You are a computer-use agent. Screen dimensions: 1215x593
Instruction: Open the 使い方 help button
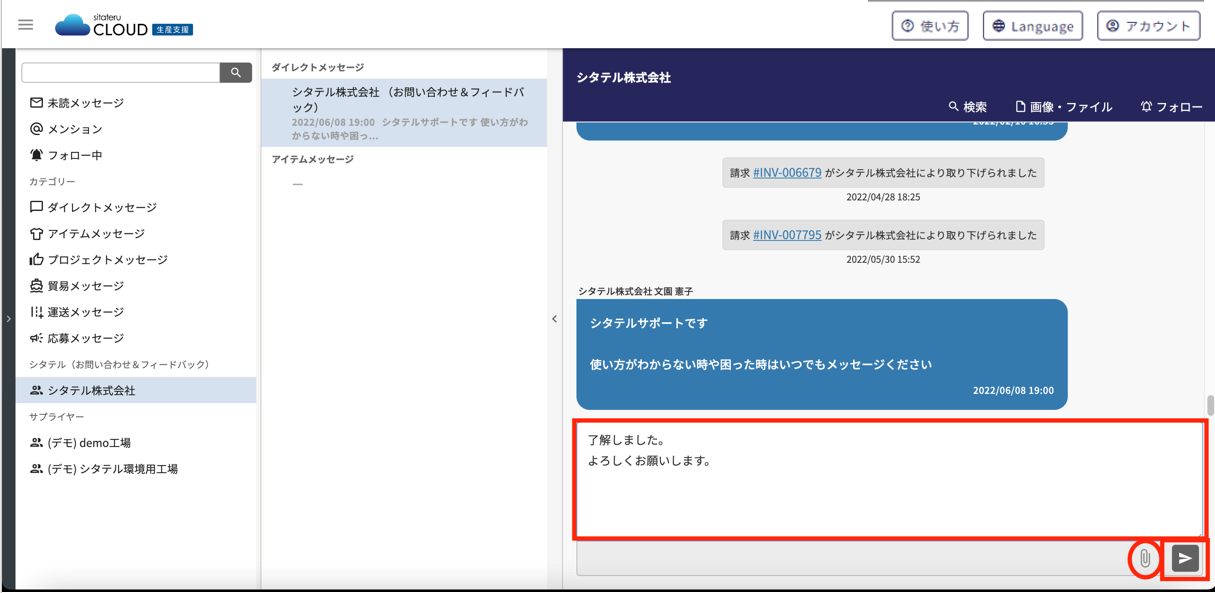(x=930, y=26)
